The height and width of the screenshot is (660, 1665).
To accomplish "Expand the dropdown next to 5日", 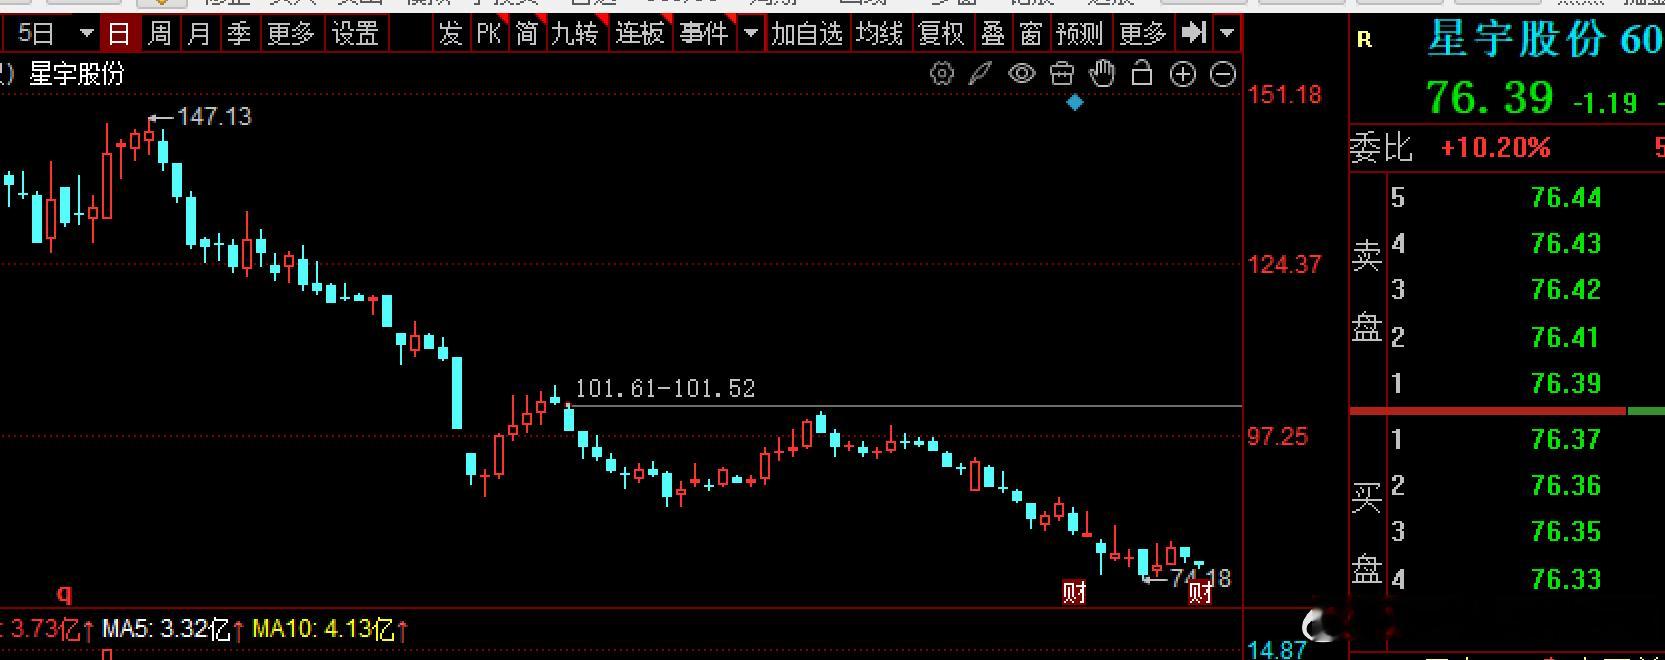I will 87,34.
